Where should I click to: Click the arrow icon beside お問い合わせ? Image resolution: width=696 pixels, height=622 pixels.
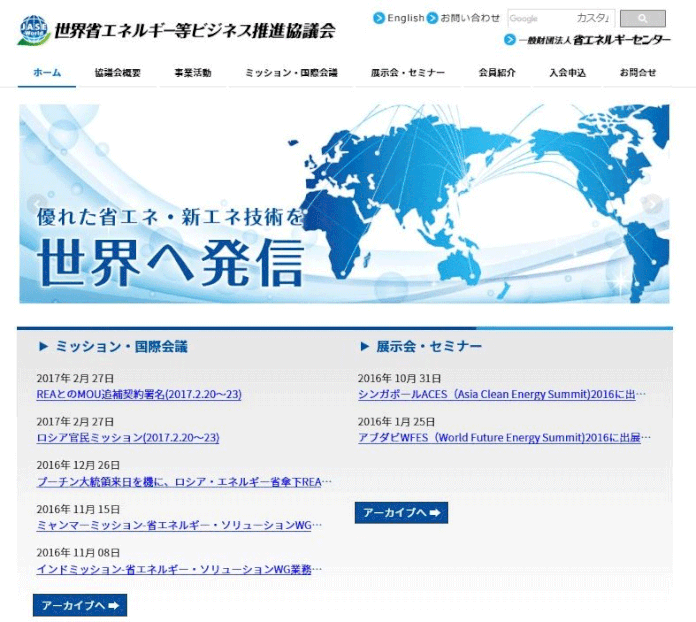point(432,18)
